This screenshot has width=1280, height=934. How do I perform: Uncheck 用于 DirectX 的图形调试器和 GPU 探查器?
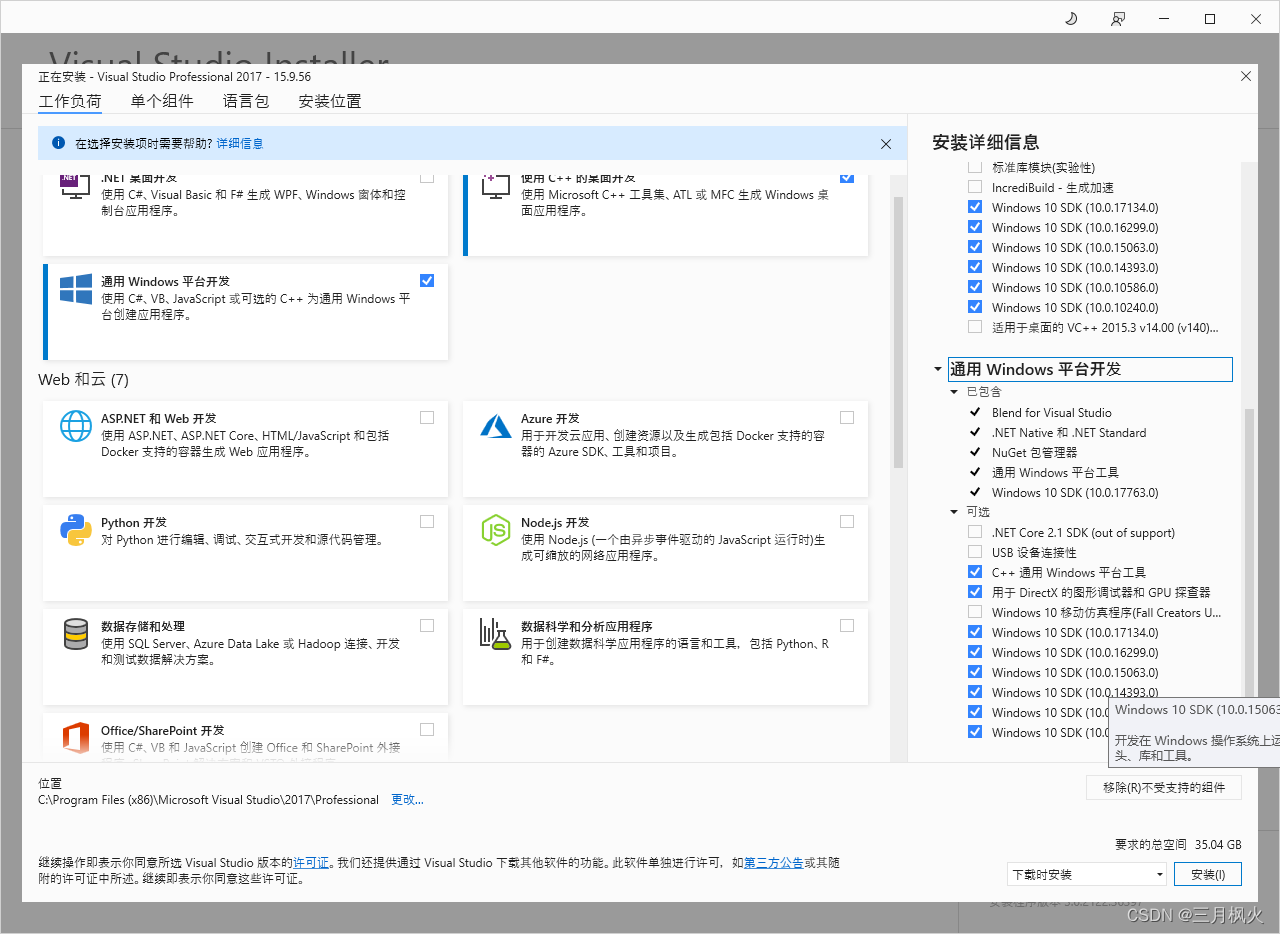(975, 592)
